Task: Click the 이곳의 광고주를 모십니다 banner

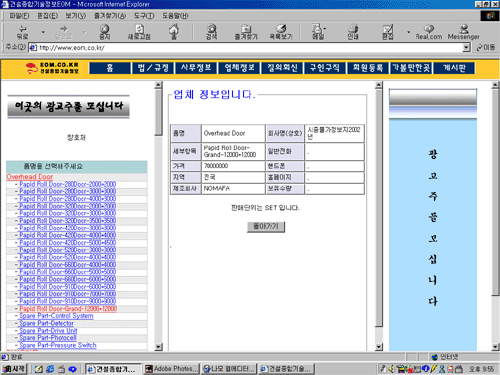Action: tap(68, 107)
